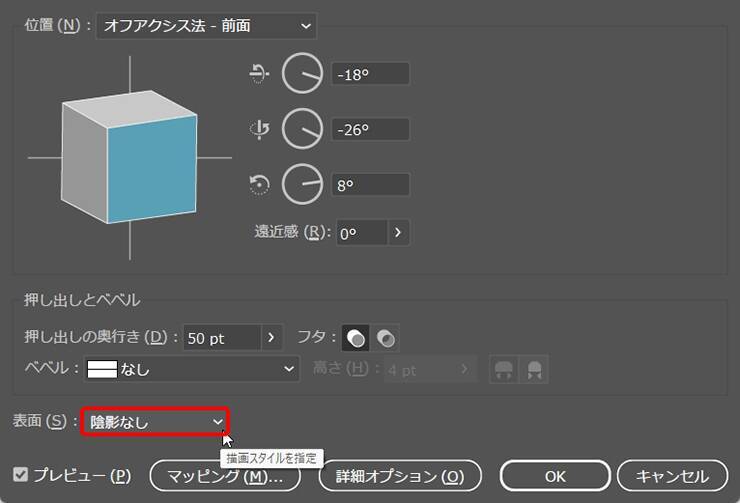The image size is (740, 503).
Task: Confirm with the OK button
Action: 555,476
